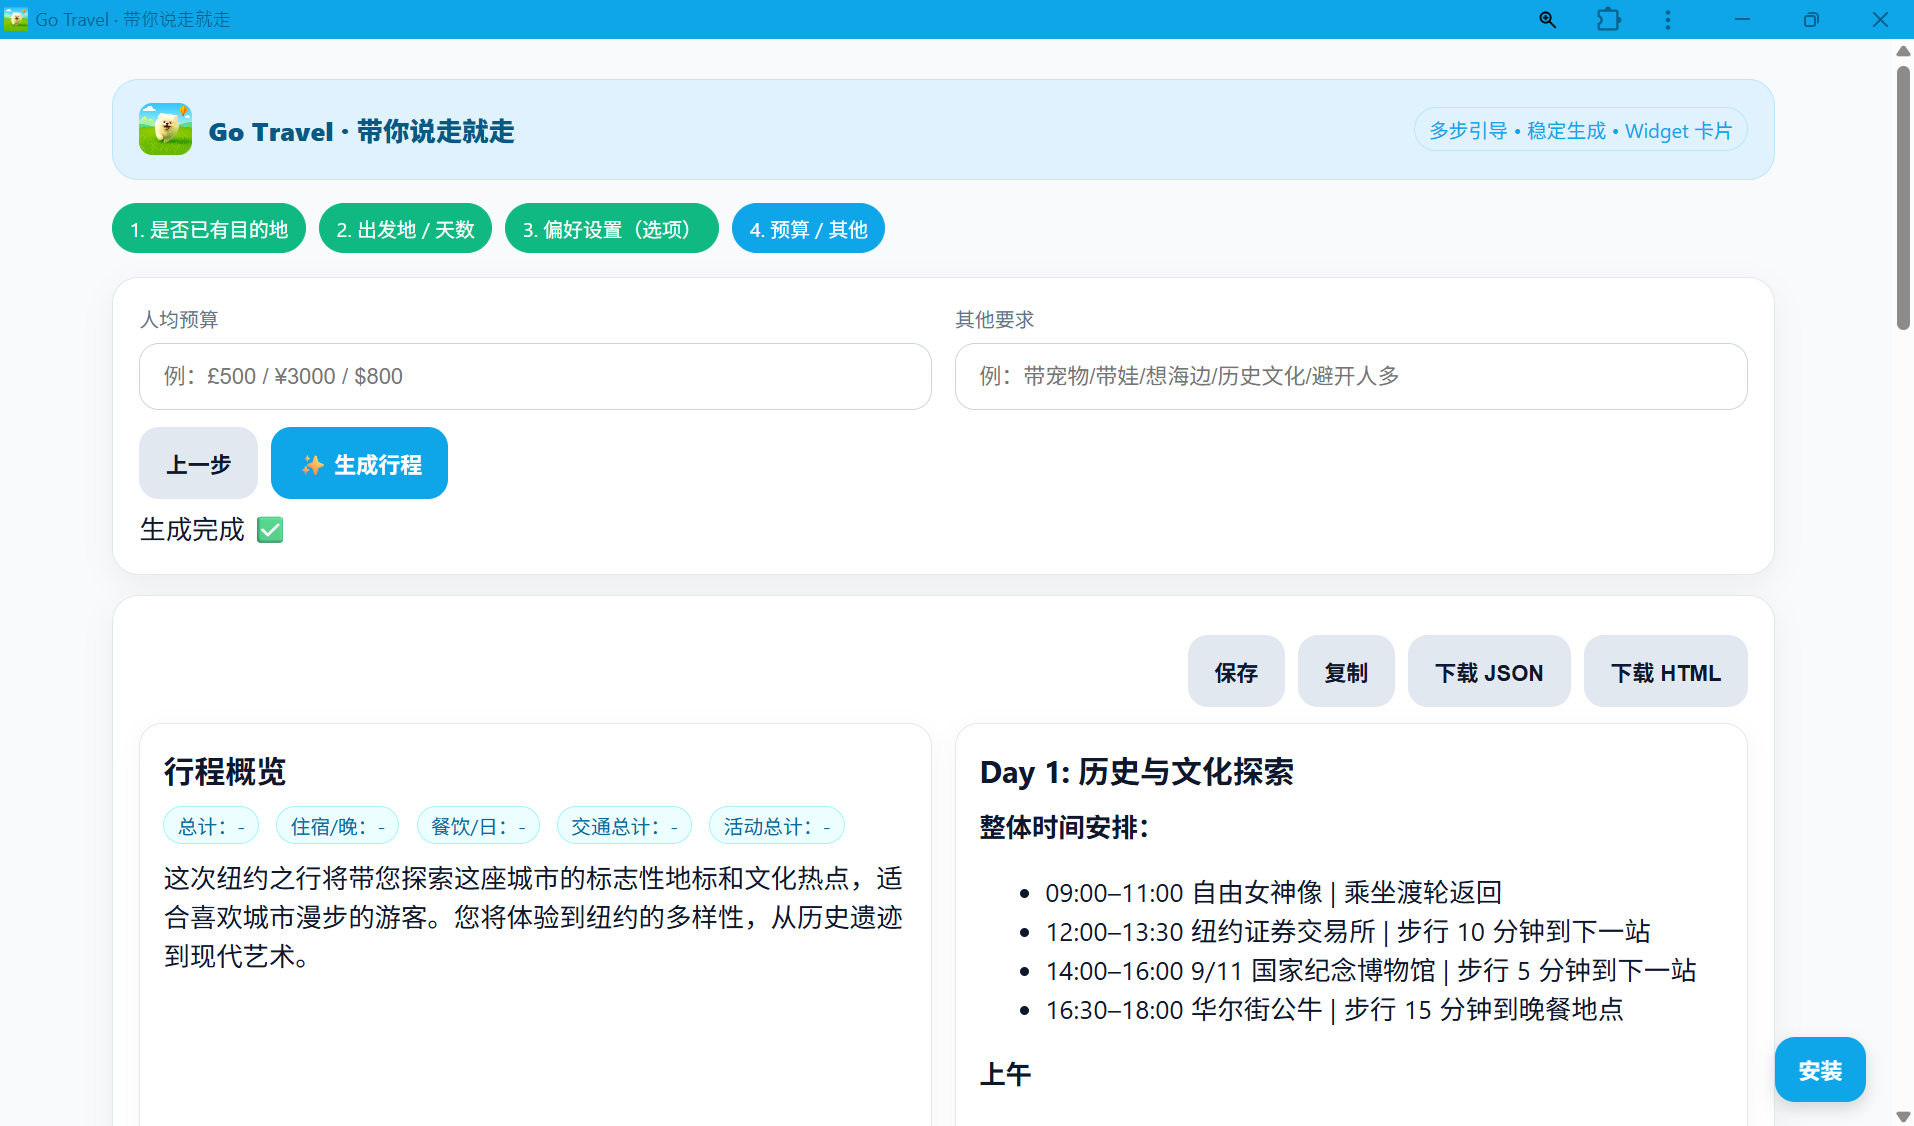
Task: Click the 上午 section heading
Action: click(1005, 1074)
